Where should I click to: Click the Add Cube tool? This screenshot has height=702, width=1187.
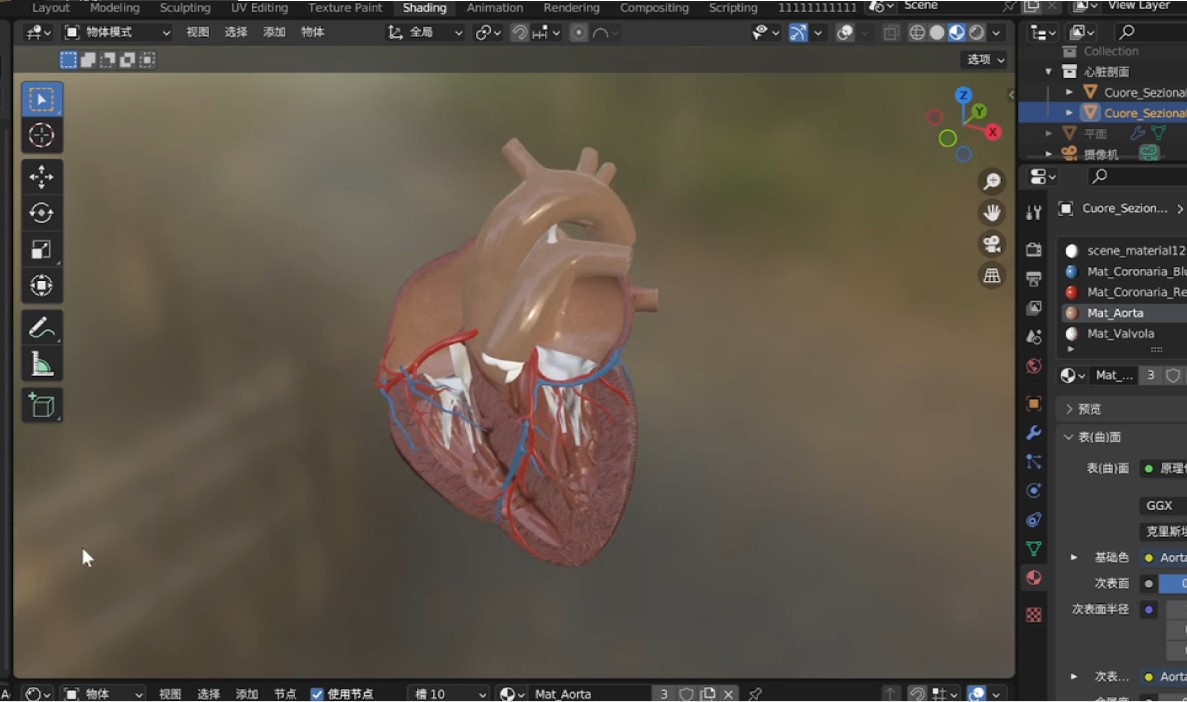pyautogui.click(x=42, y=405)
